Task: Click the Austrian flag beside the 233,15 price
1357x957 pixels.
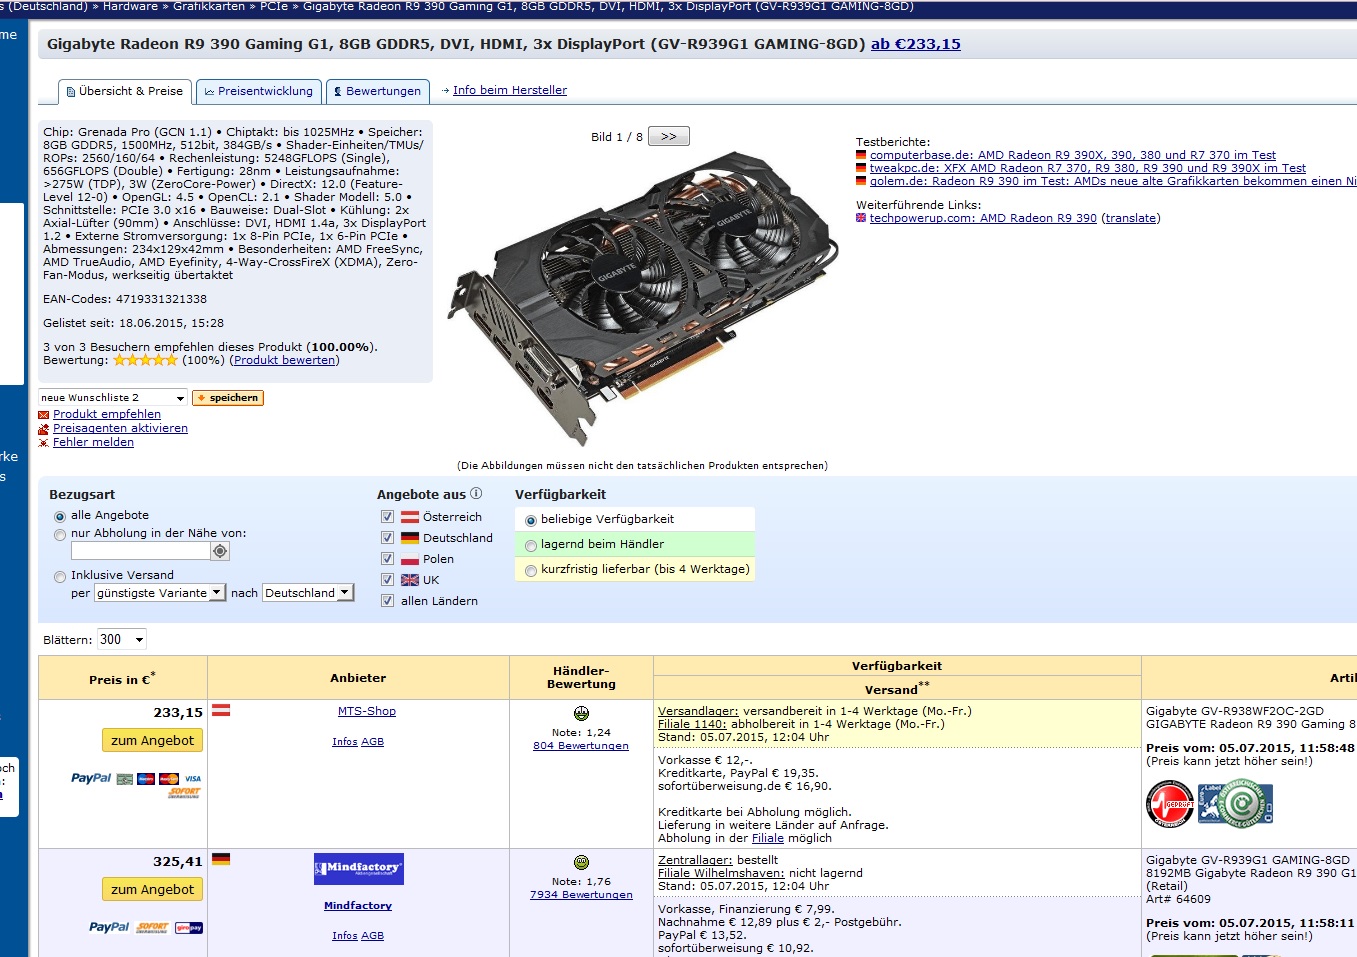Action: 221,710
